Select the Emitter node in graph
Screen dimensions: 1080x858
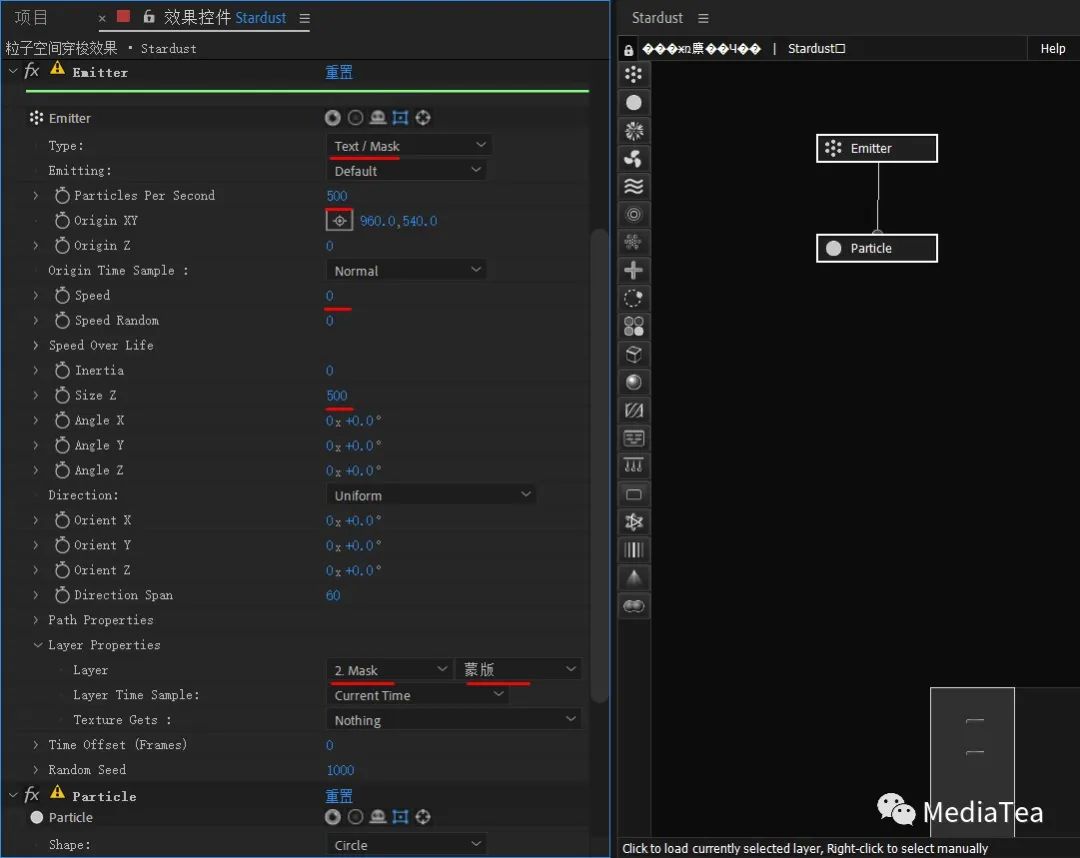click(877, 148)
